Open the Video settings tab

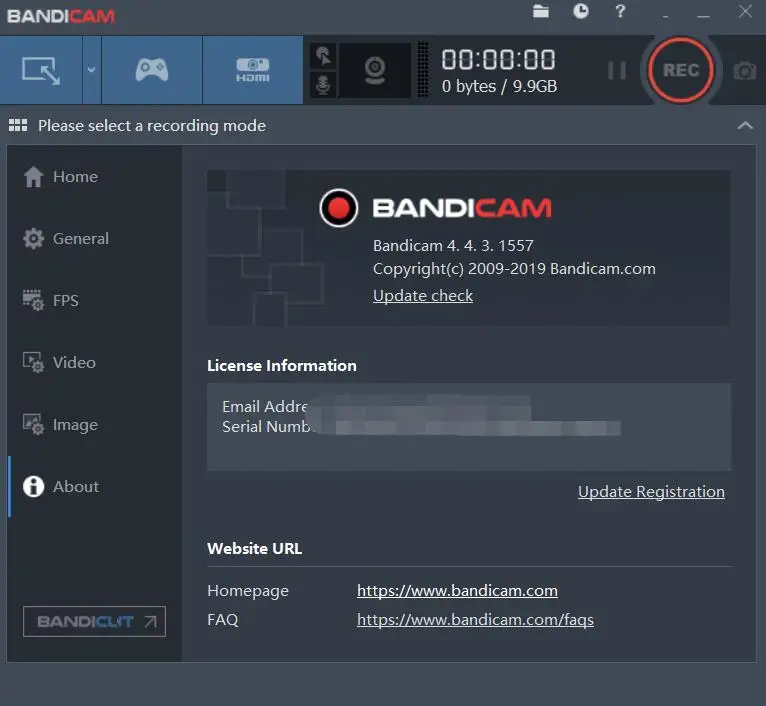tap(59, 363)
